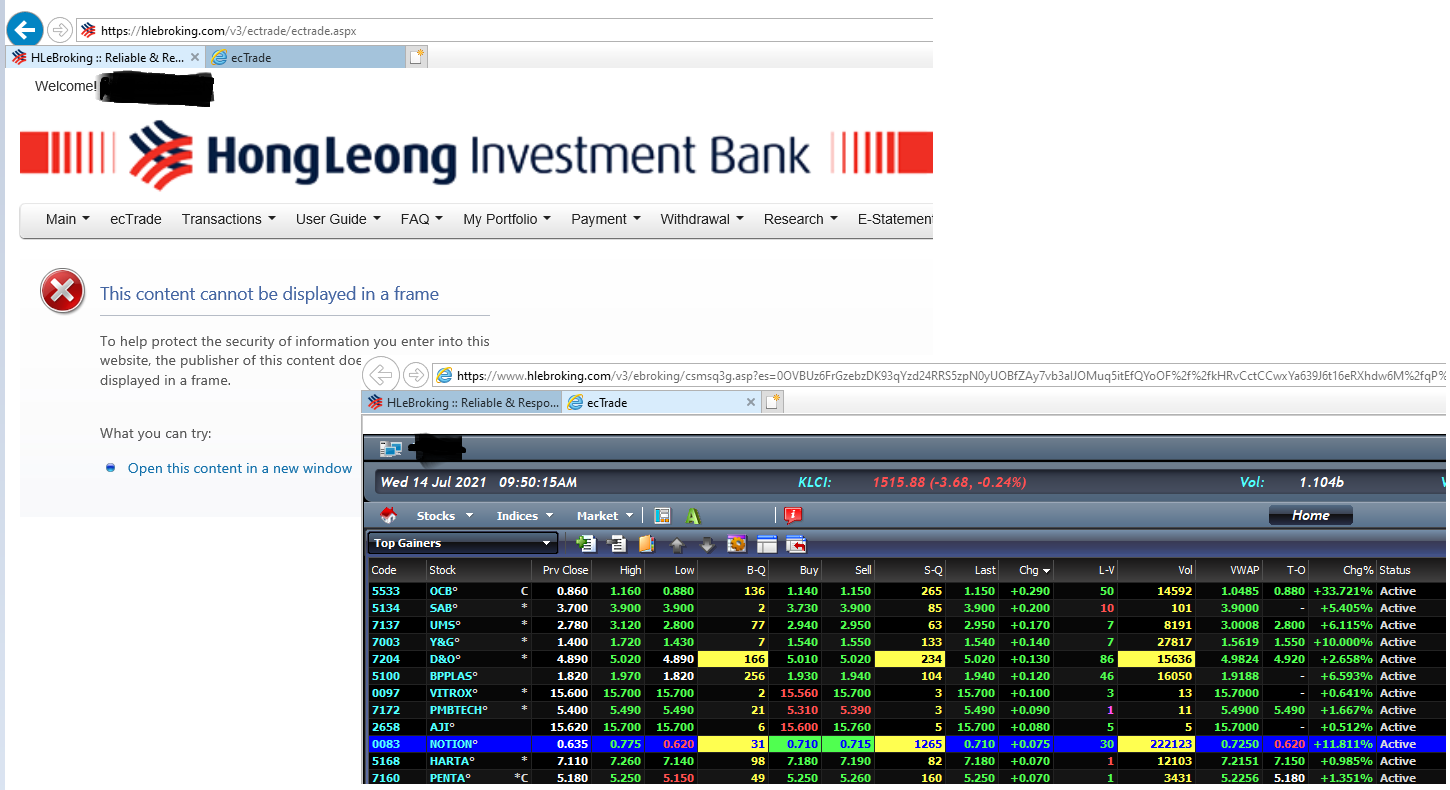Screen dimensions: 1450x790
Task: Click the back arrow in the front ecTrade window
Action: (379, 375)
